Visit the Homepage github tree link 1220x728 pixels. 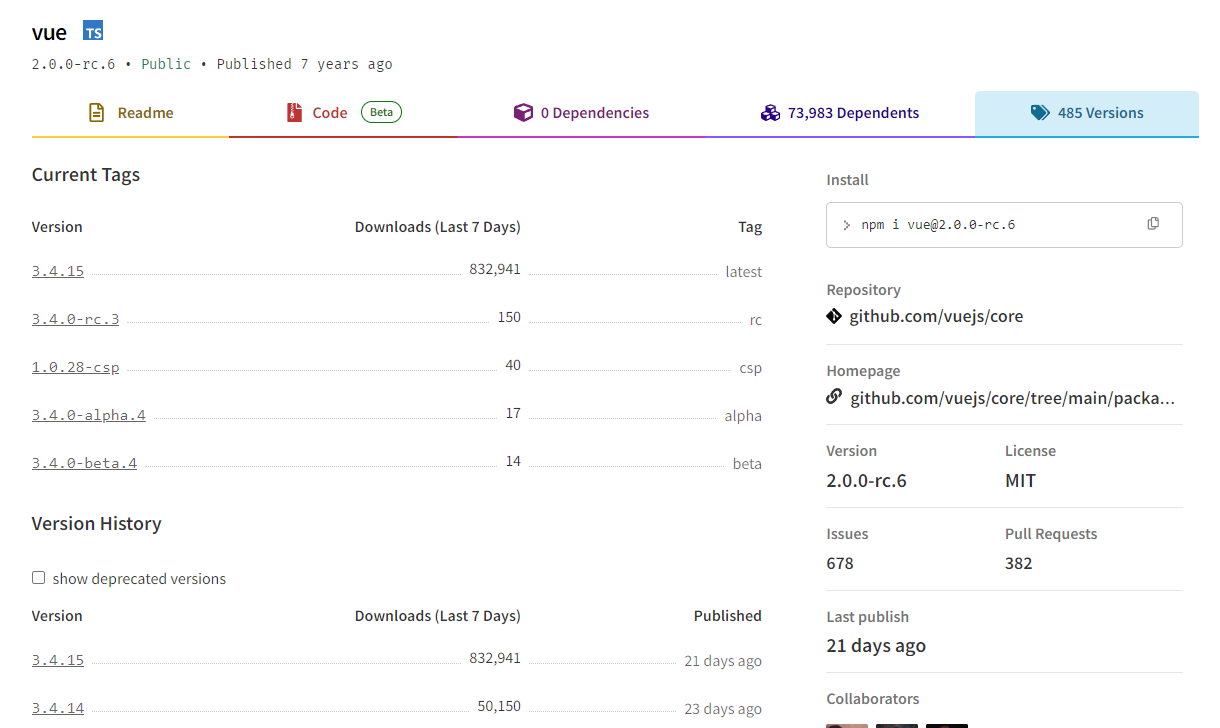pyautogui.click(x=1012, y=398)
